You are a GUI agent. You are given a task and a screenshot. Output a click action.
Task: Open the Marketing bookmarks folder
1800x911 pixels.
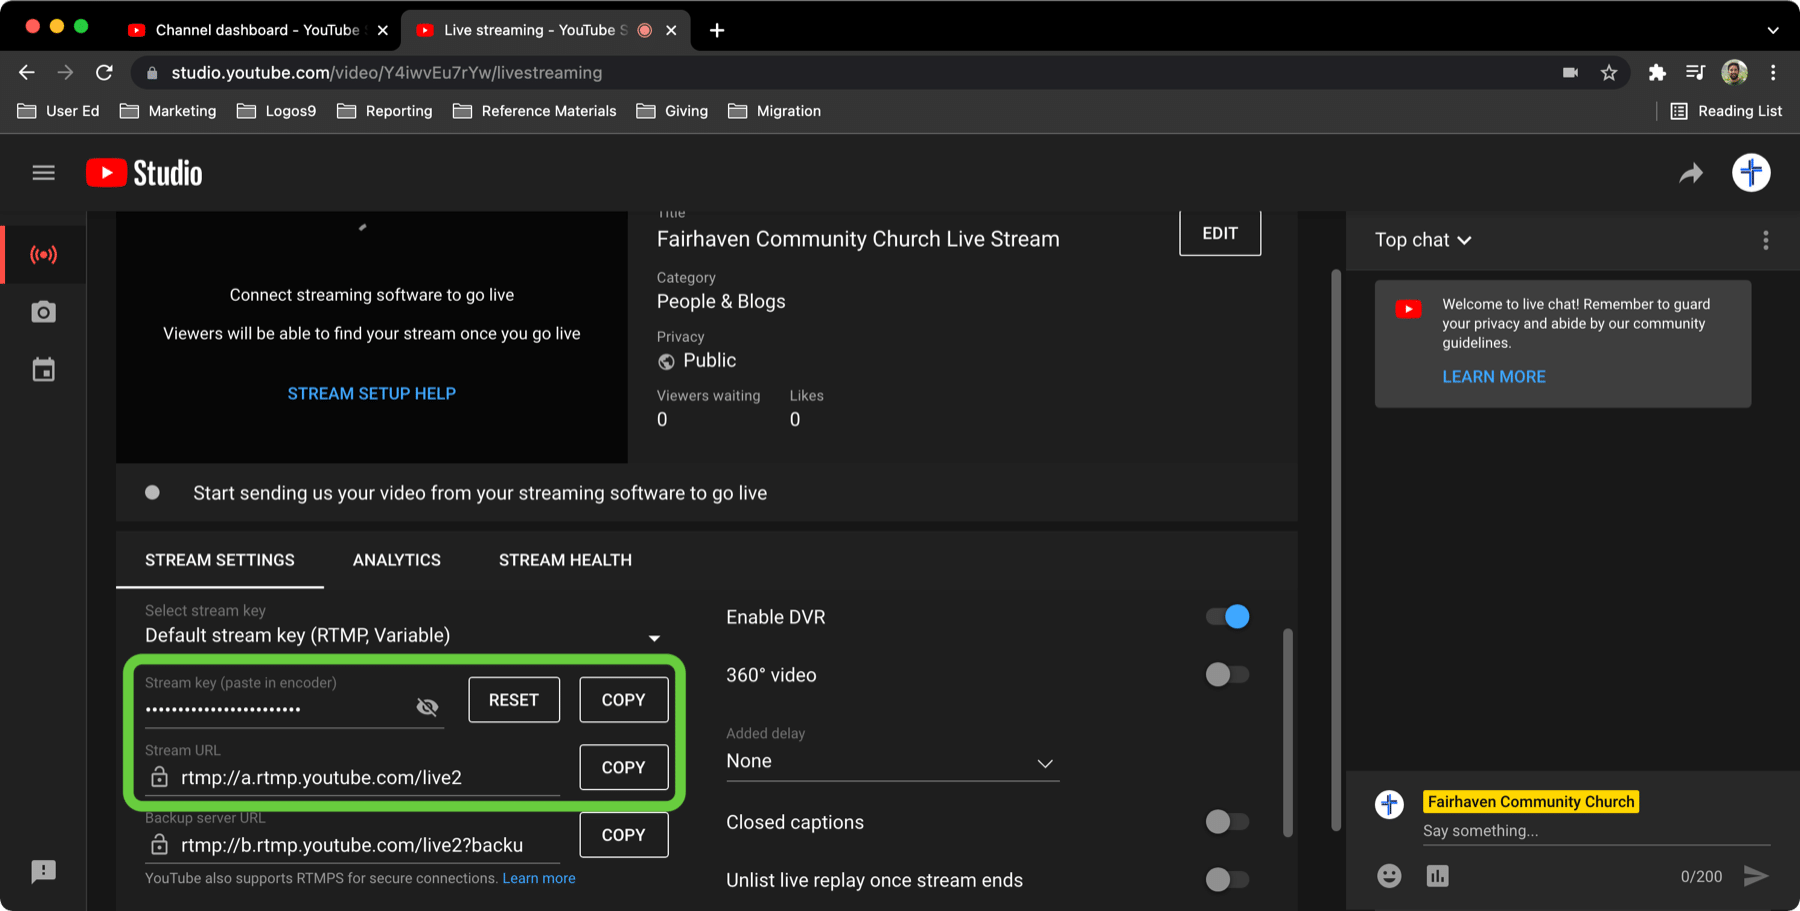(168, 111)
